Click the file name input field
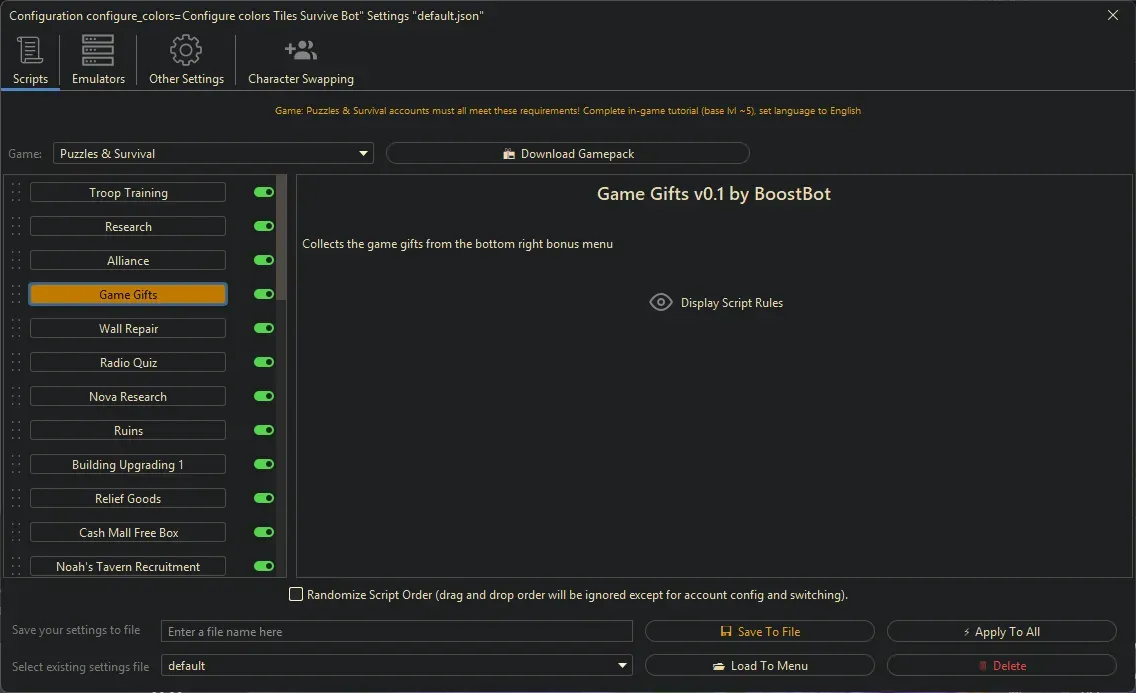Screen dimensions: 1136x693 tap(397, 632)
